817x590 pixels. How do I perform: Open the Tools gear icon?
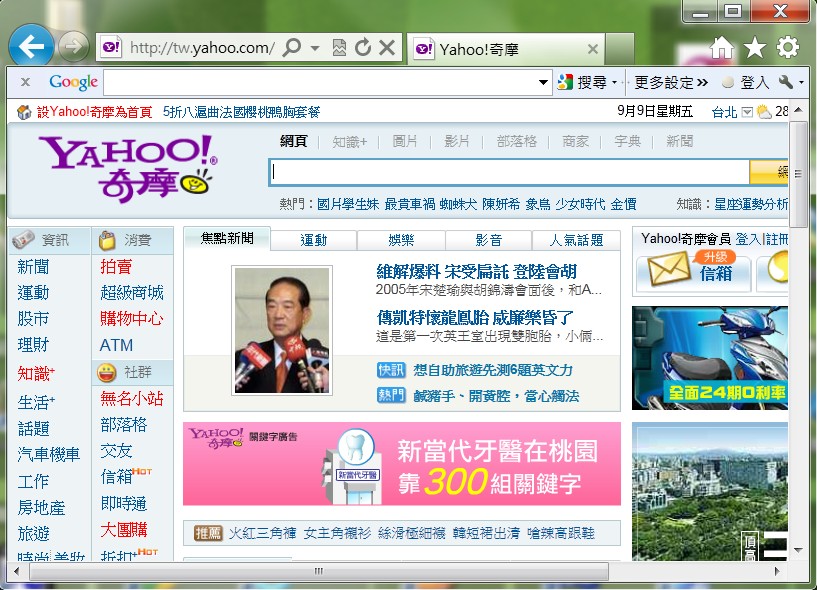click(x=787, y=47)
